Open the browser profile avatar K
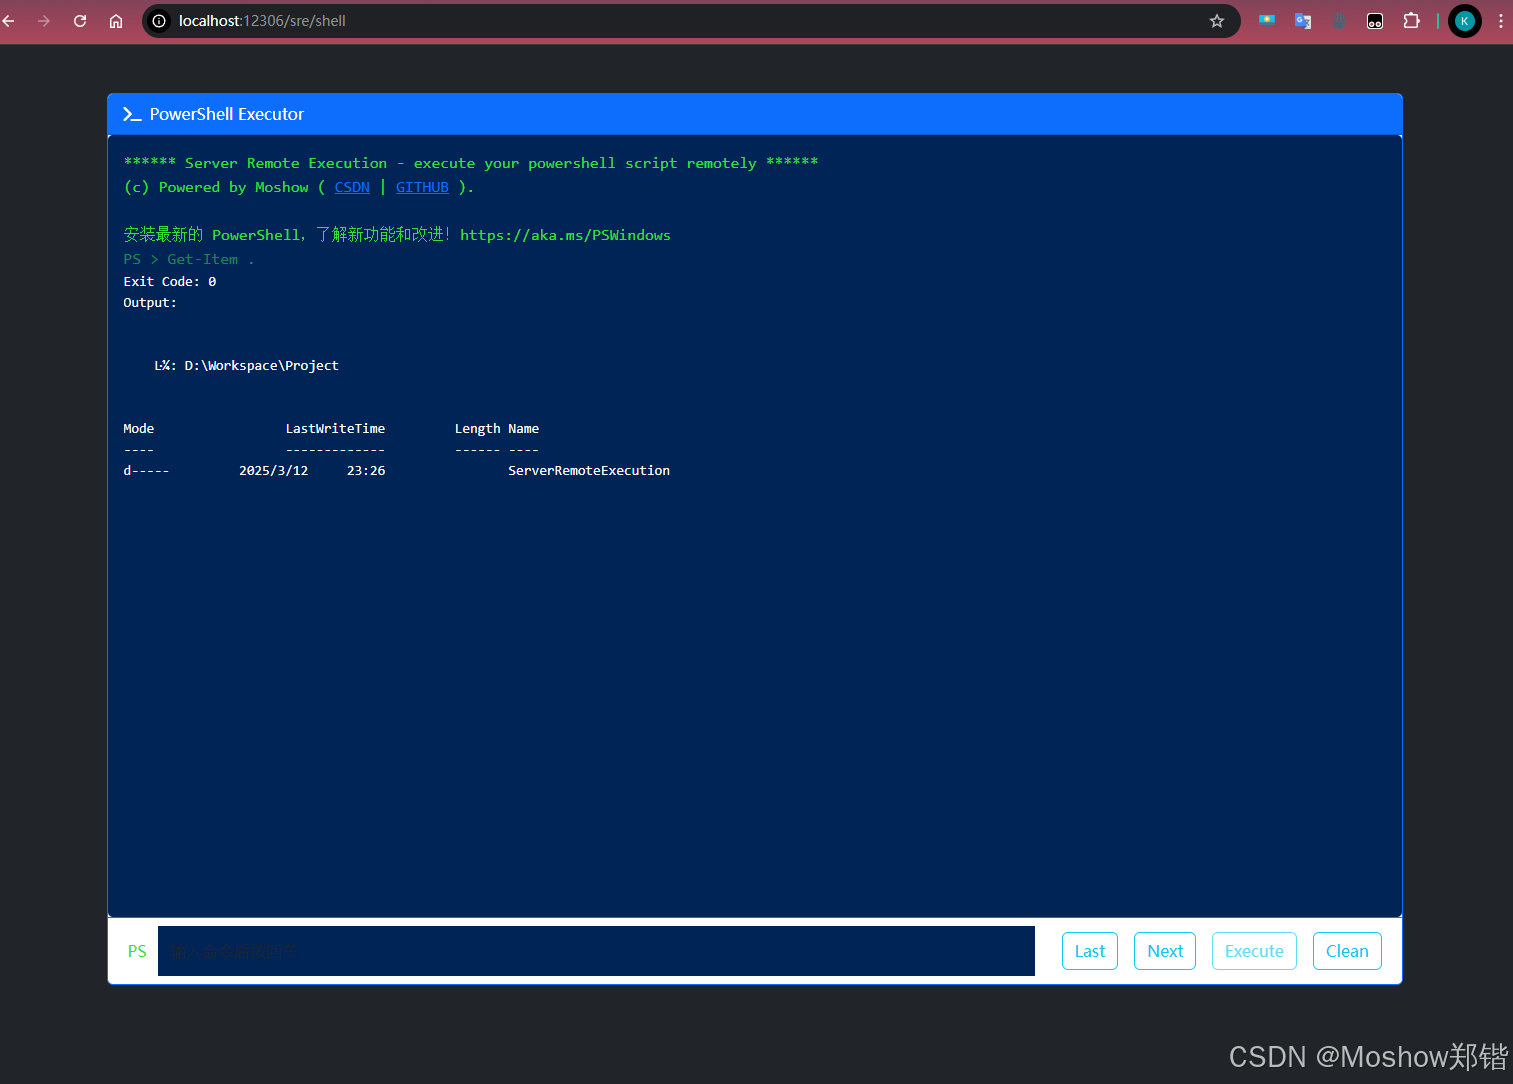The height and width of the screenshot is (1084, 1513). [x=1465, y=21]
